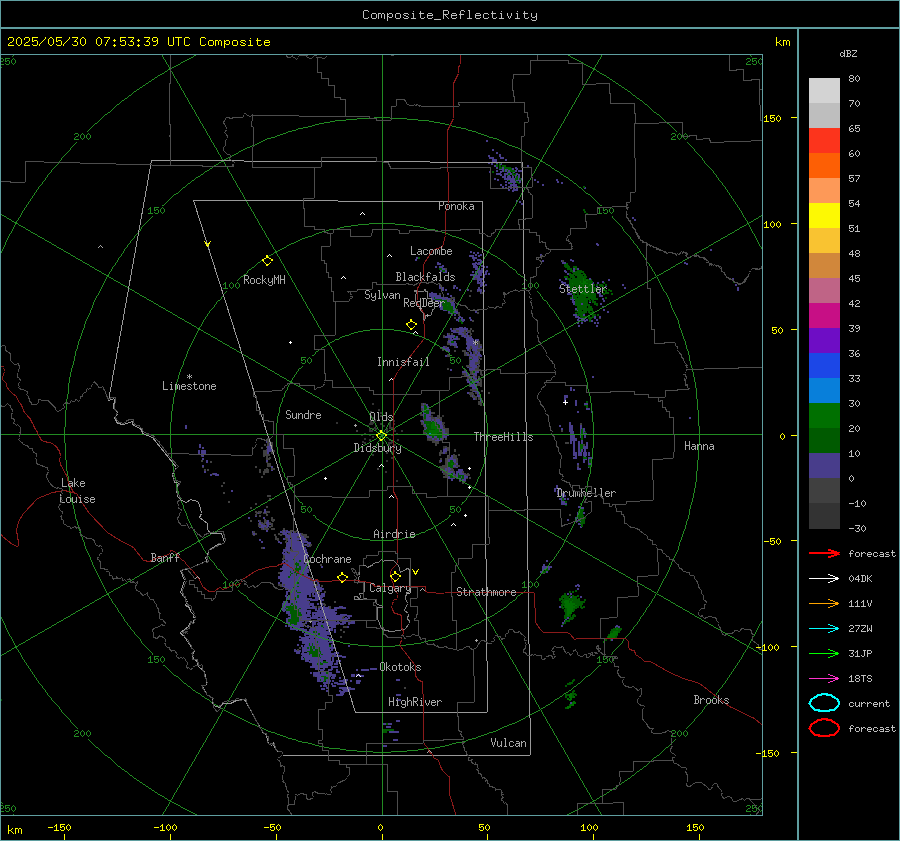
Task: Click the Vulcan town label
Action: 508,743
